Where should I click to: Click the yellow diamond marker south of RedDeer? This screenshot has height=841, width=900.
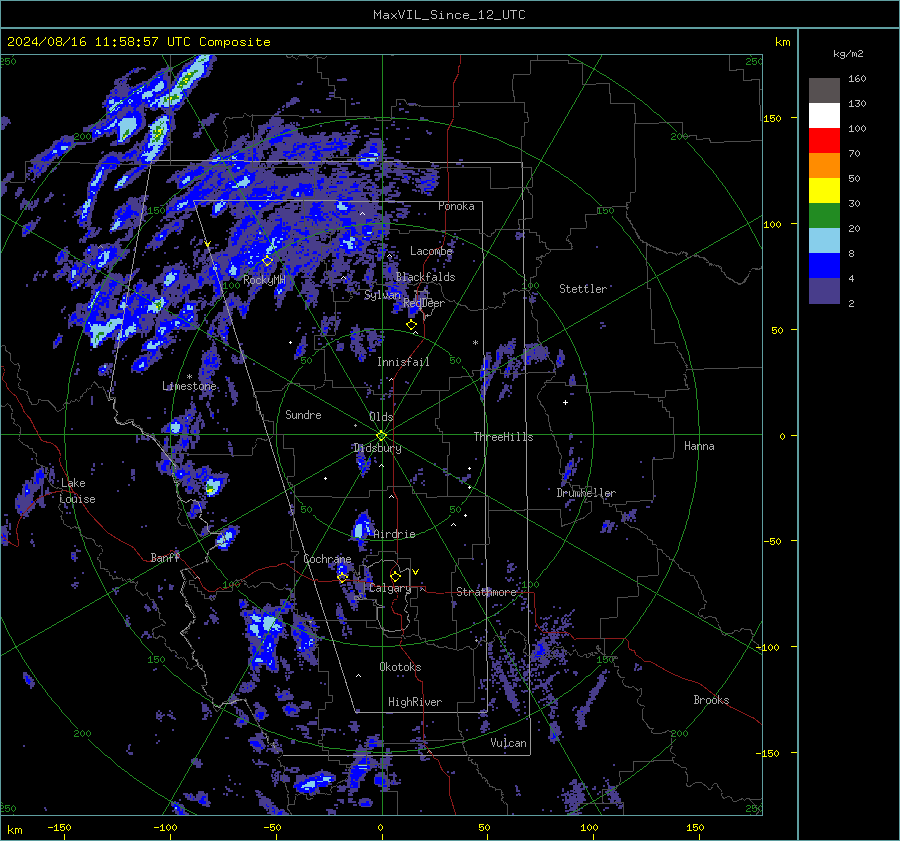(x=411, y=325)
